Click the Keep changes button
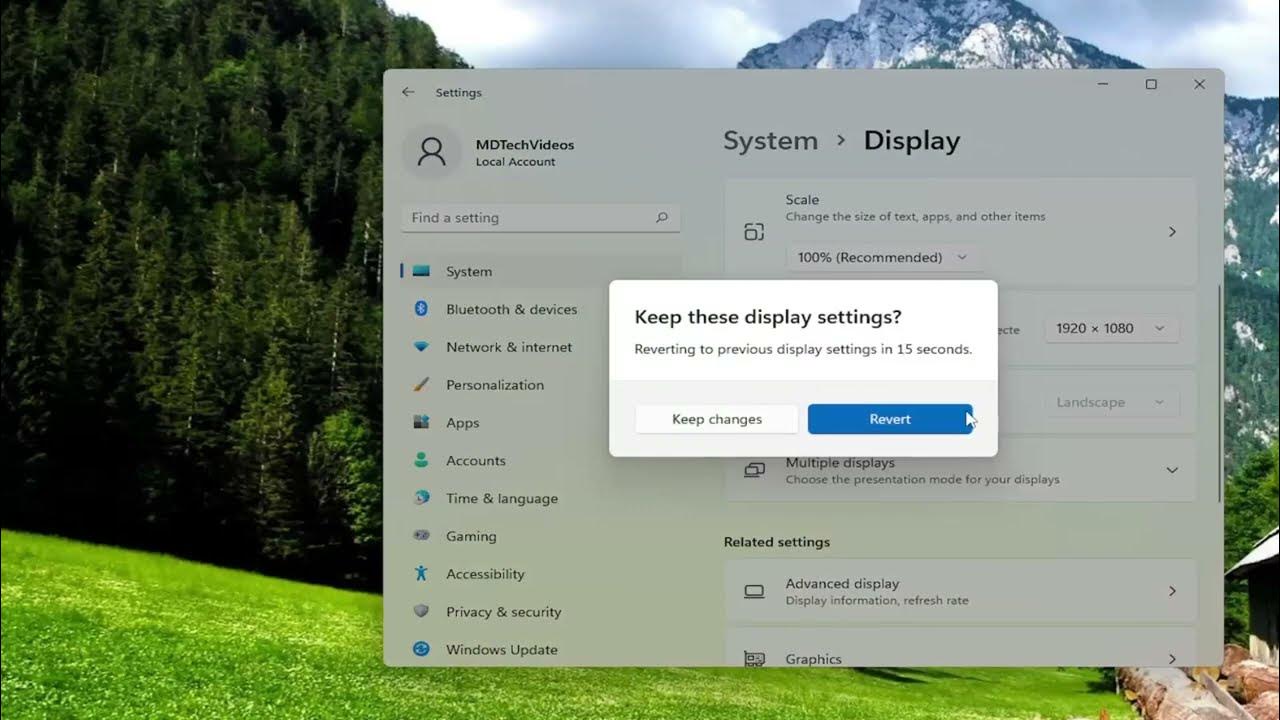Image resolution: width=1280 pixels, height=720 pixels. coord(717,419)
